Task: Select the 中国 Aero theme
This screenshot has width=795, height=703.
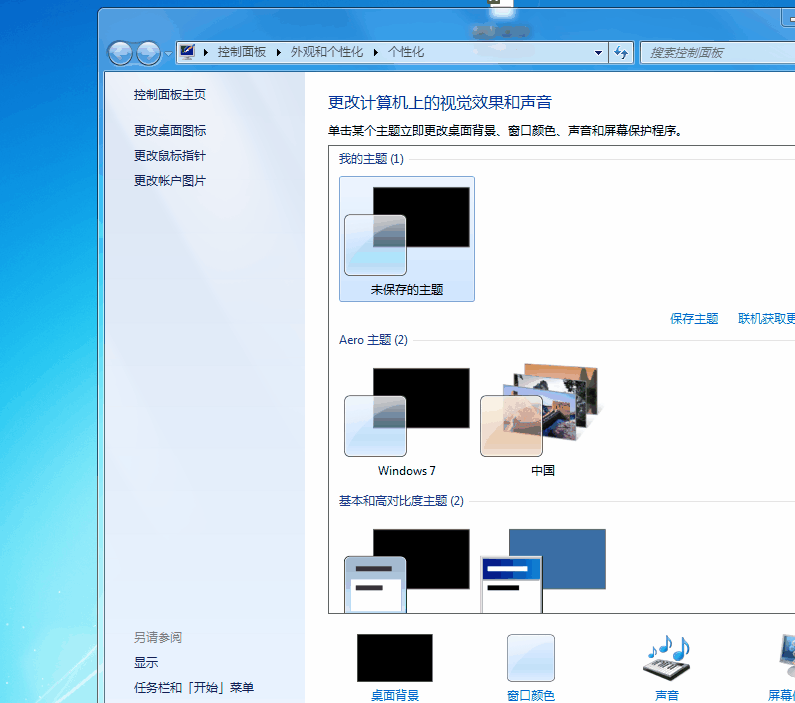Action: click(x=543, y=421)
